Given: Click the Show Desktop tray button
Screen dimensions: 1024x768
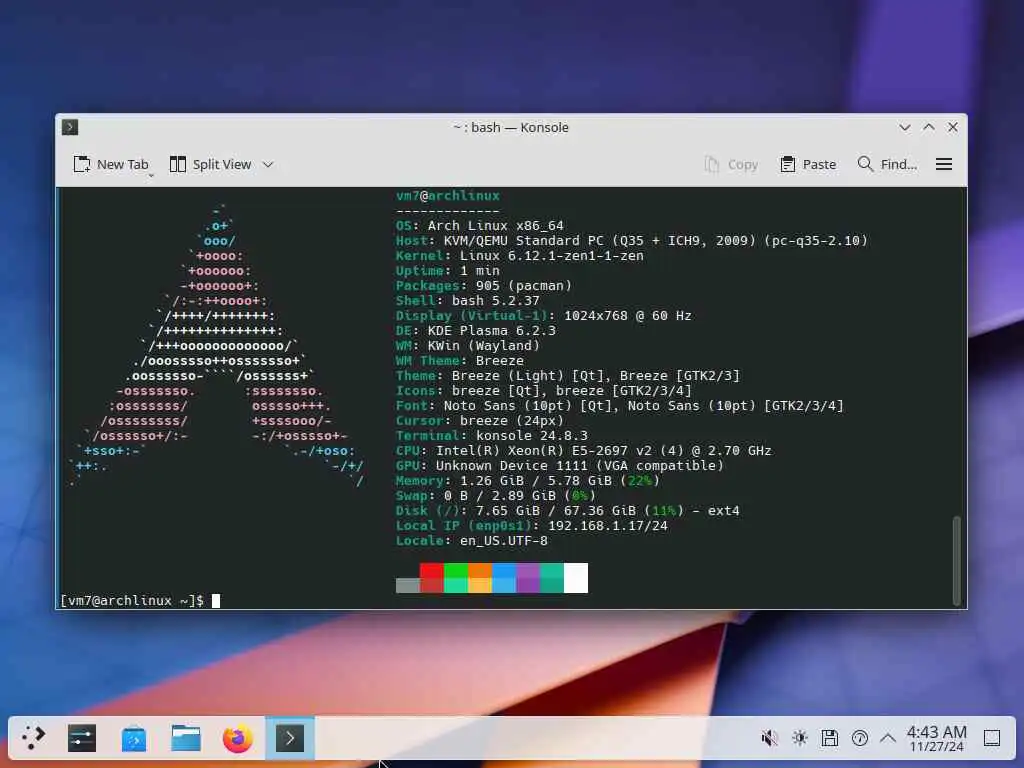Looking at the screenshot, I should click(x=992, y=738).
